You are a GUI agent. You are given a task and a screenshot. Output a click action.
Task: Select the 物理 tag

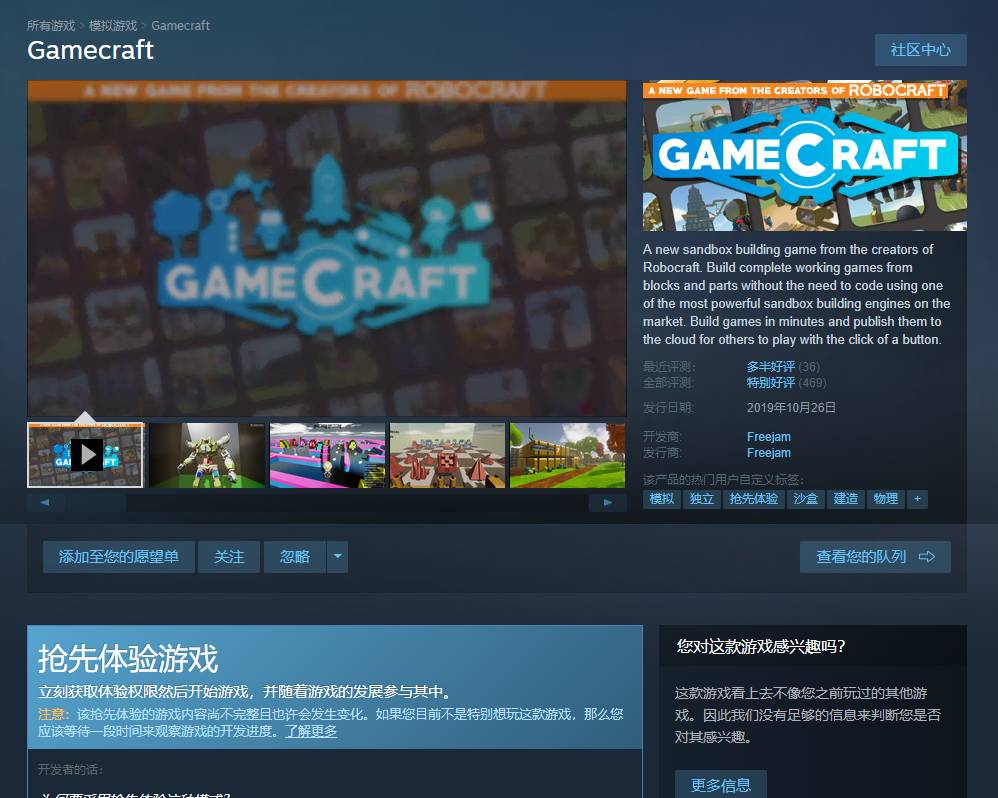[x=886, y=499]
